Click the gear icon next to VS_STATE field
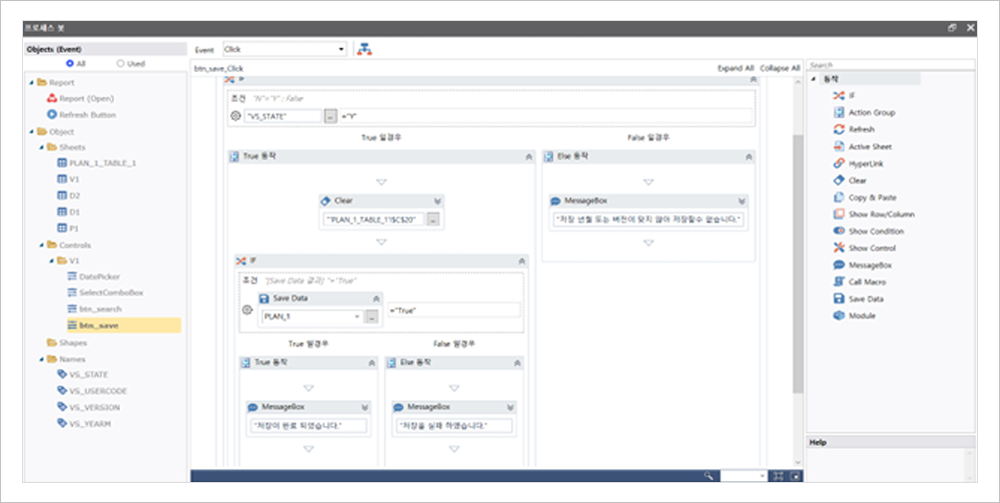 (235, 116)
